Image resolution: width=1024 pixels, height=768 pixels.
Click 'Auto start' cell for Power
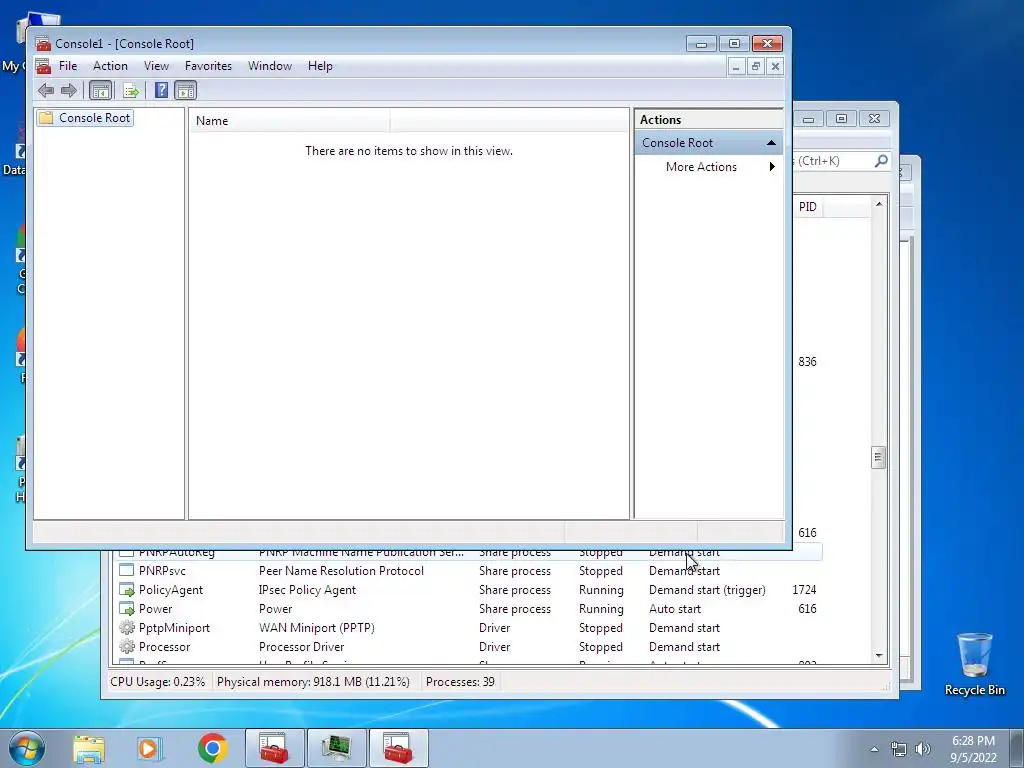click(x=675, y=609)
